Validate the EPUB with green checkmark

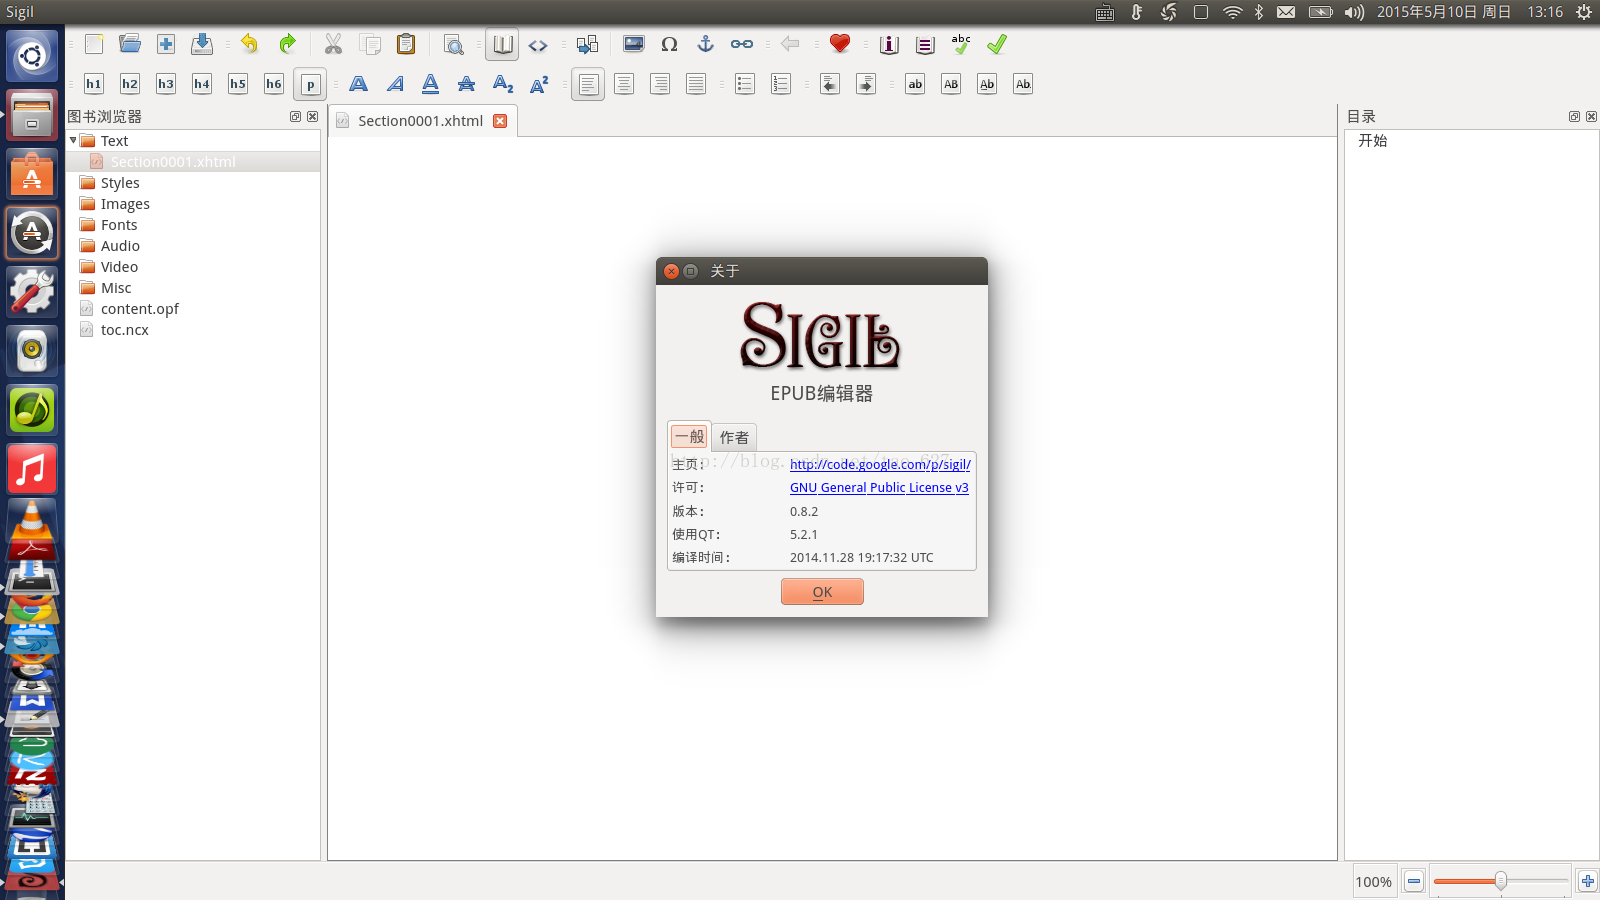tap(997, 44)
